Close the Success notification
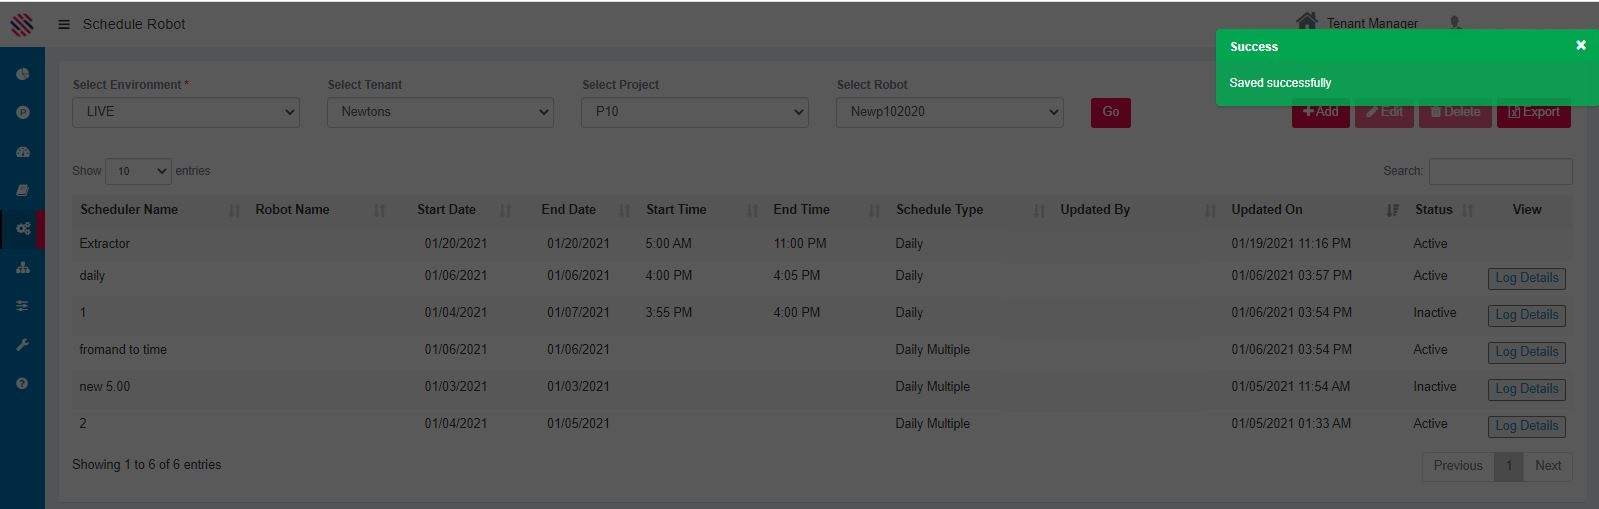The image size is (1599, 509). [1580, 45]
